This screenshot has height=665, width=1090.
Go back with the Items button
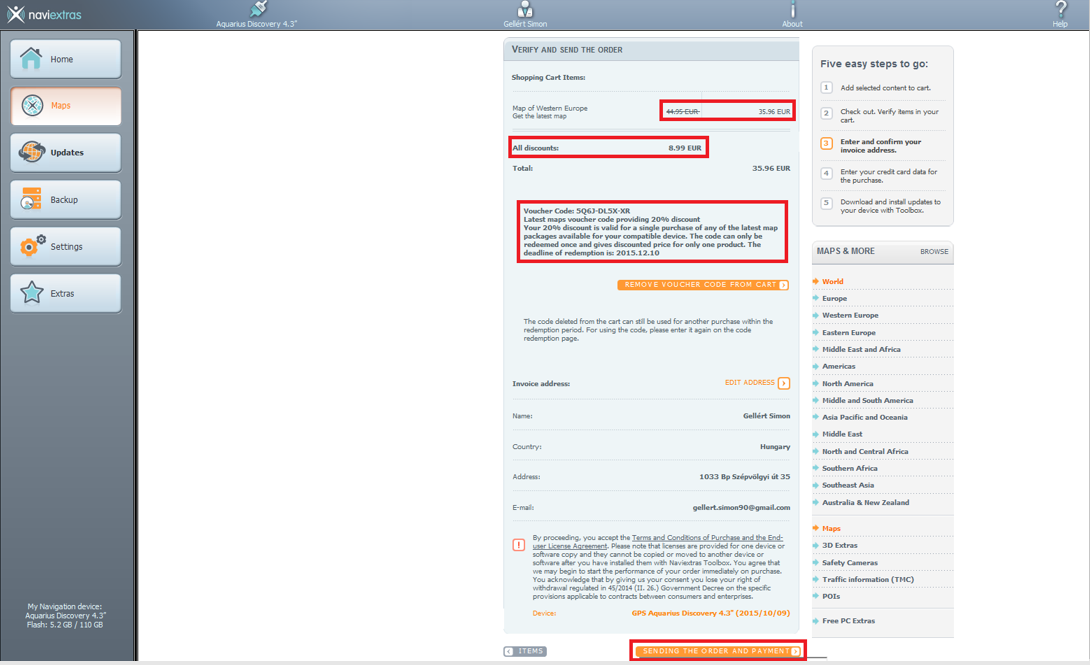point(525,651)
